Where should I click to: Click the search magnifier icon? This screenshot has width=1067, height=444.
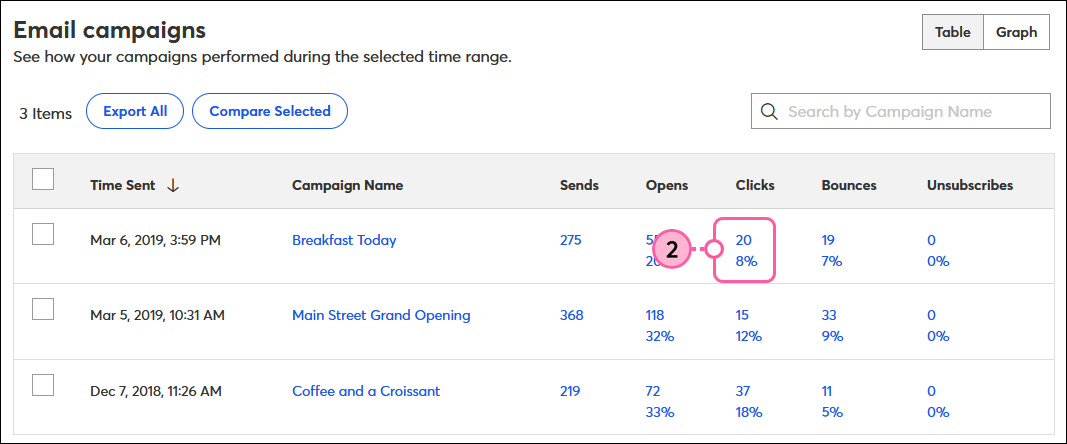pyautogui.click(x=769, y=112)
